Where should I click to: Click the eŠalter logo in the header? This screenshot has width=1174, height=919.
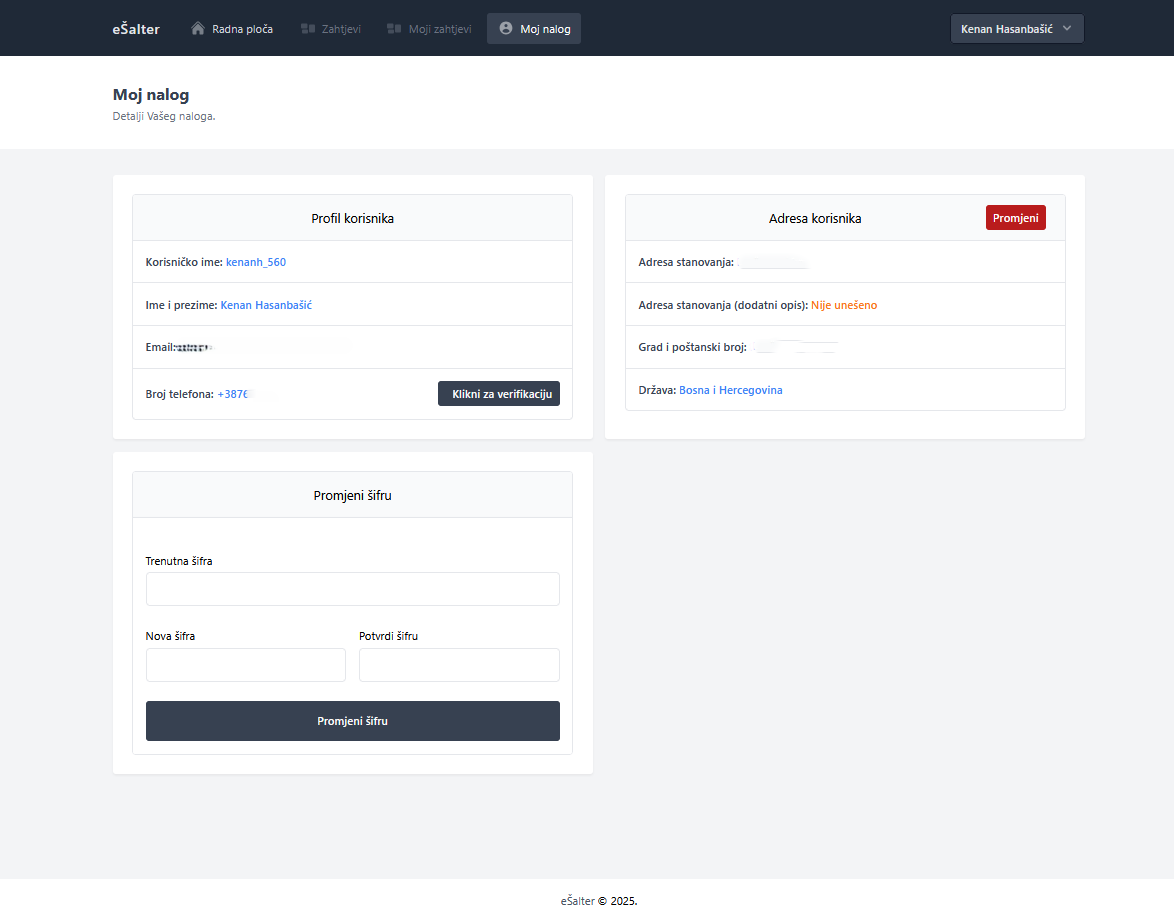pos(136,29)
